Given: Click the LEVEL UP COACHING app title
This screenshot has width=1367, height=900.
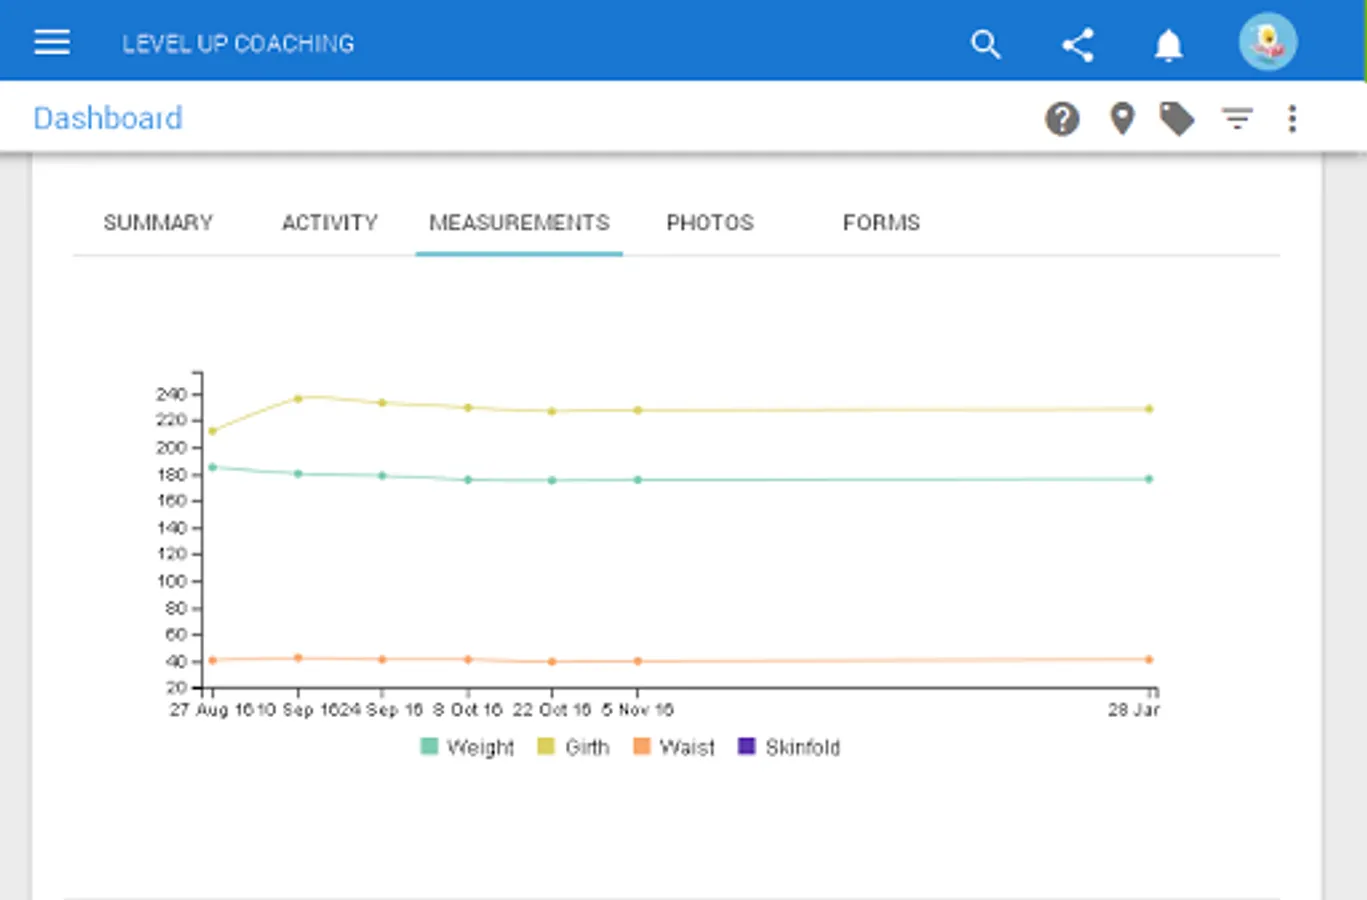Looking at the screenshot, I should point(238,44).
